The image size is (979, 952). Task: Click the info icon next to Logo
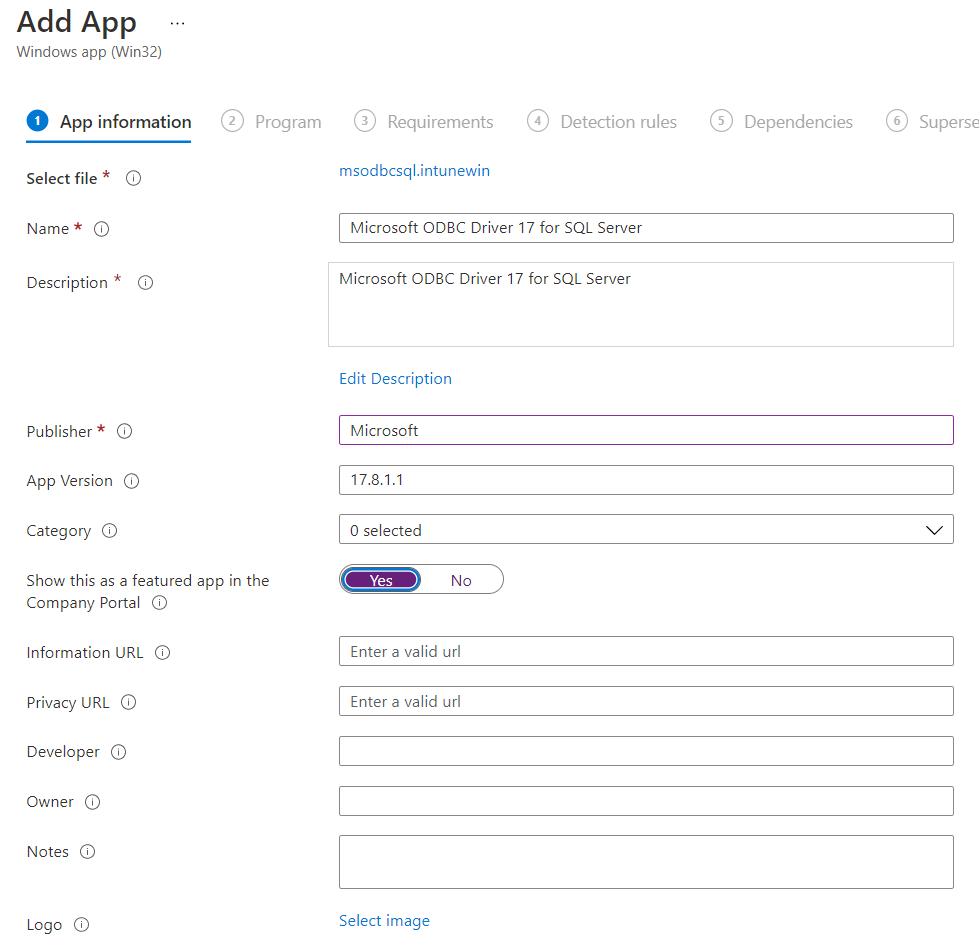(x=81, y=925)
